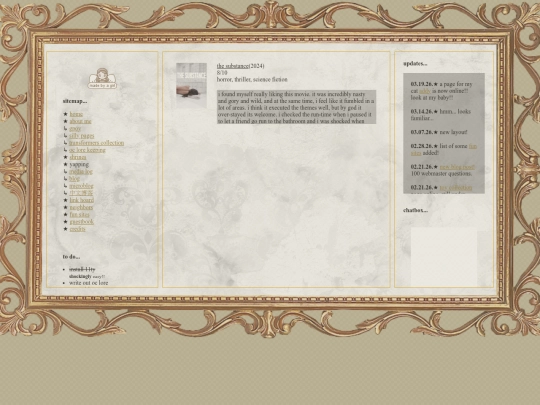Click the movie review text box
540x405 pixels.
(297, 107)
